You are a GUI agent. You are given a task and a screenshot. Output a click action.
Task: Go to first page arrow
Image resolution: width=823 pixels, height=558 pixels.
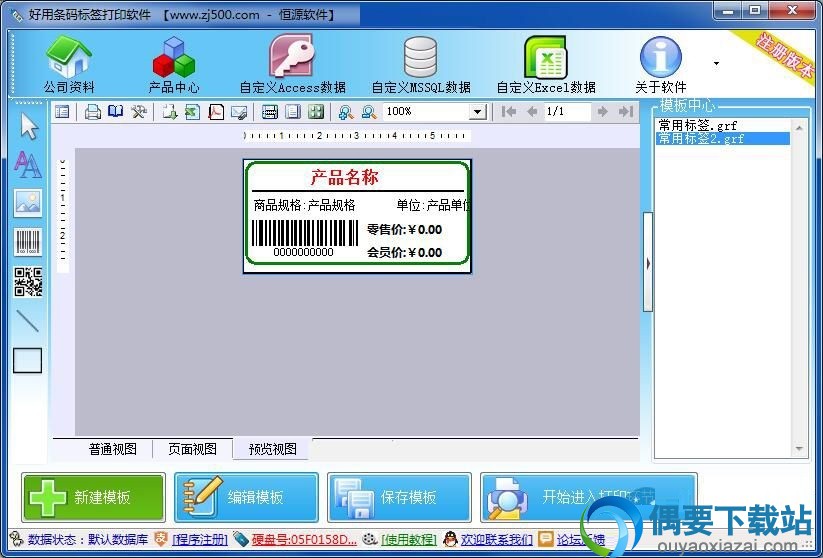click(509, 111)
